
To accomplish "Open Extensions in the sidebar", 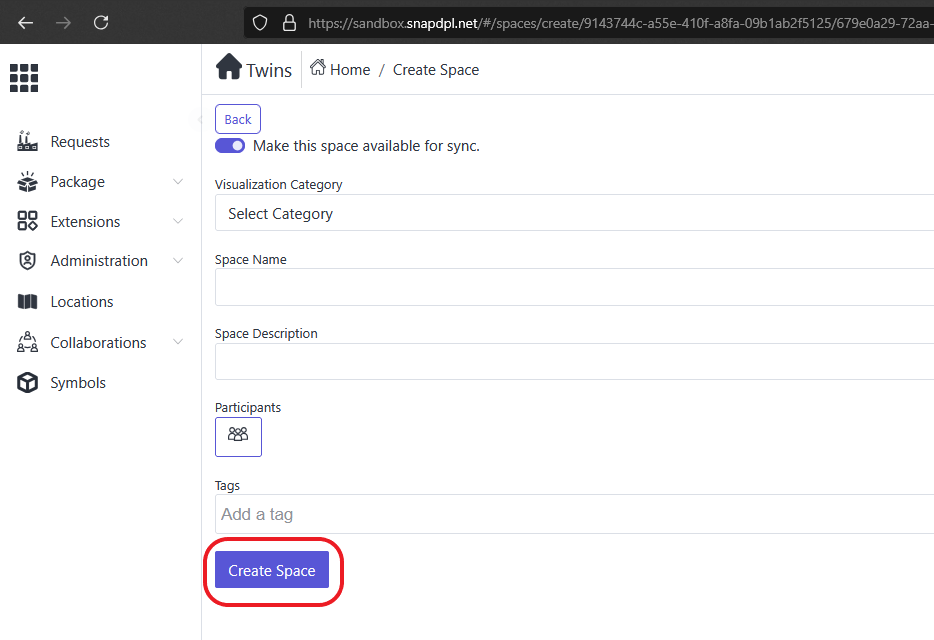I will pyautogui.click(x=85, y=222).
